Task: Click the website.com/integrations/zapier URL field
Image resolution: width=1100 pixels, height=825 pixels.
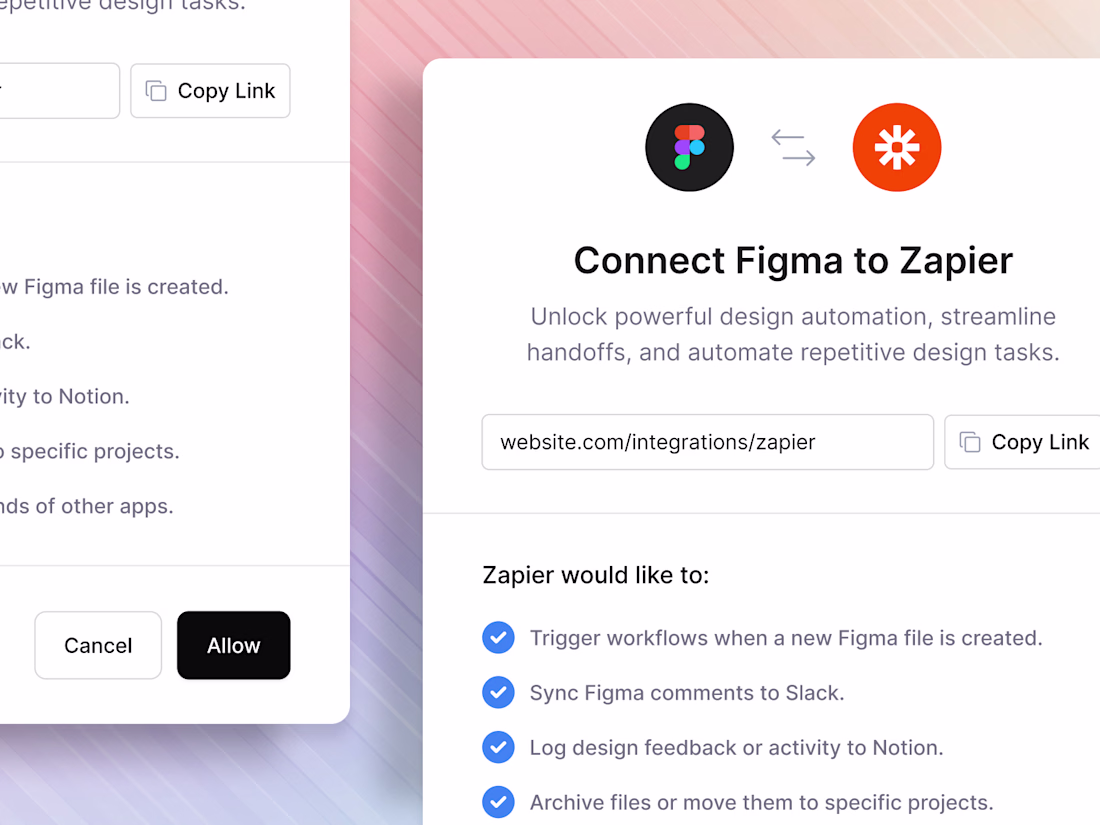Action: point(707,442)
